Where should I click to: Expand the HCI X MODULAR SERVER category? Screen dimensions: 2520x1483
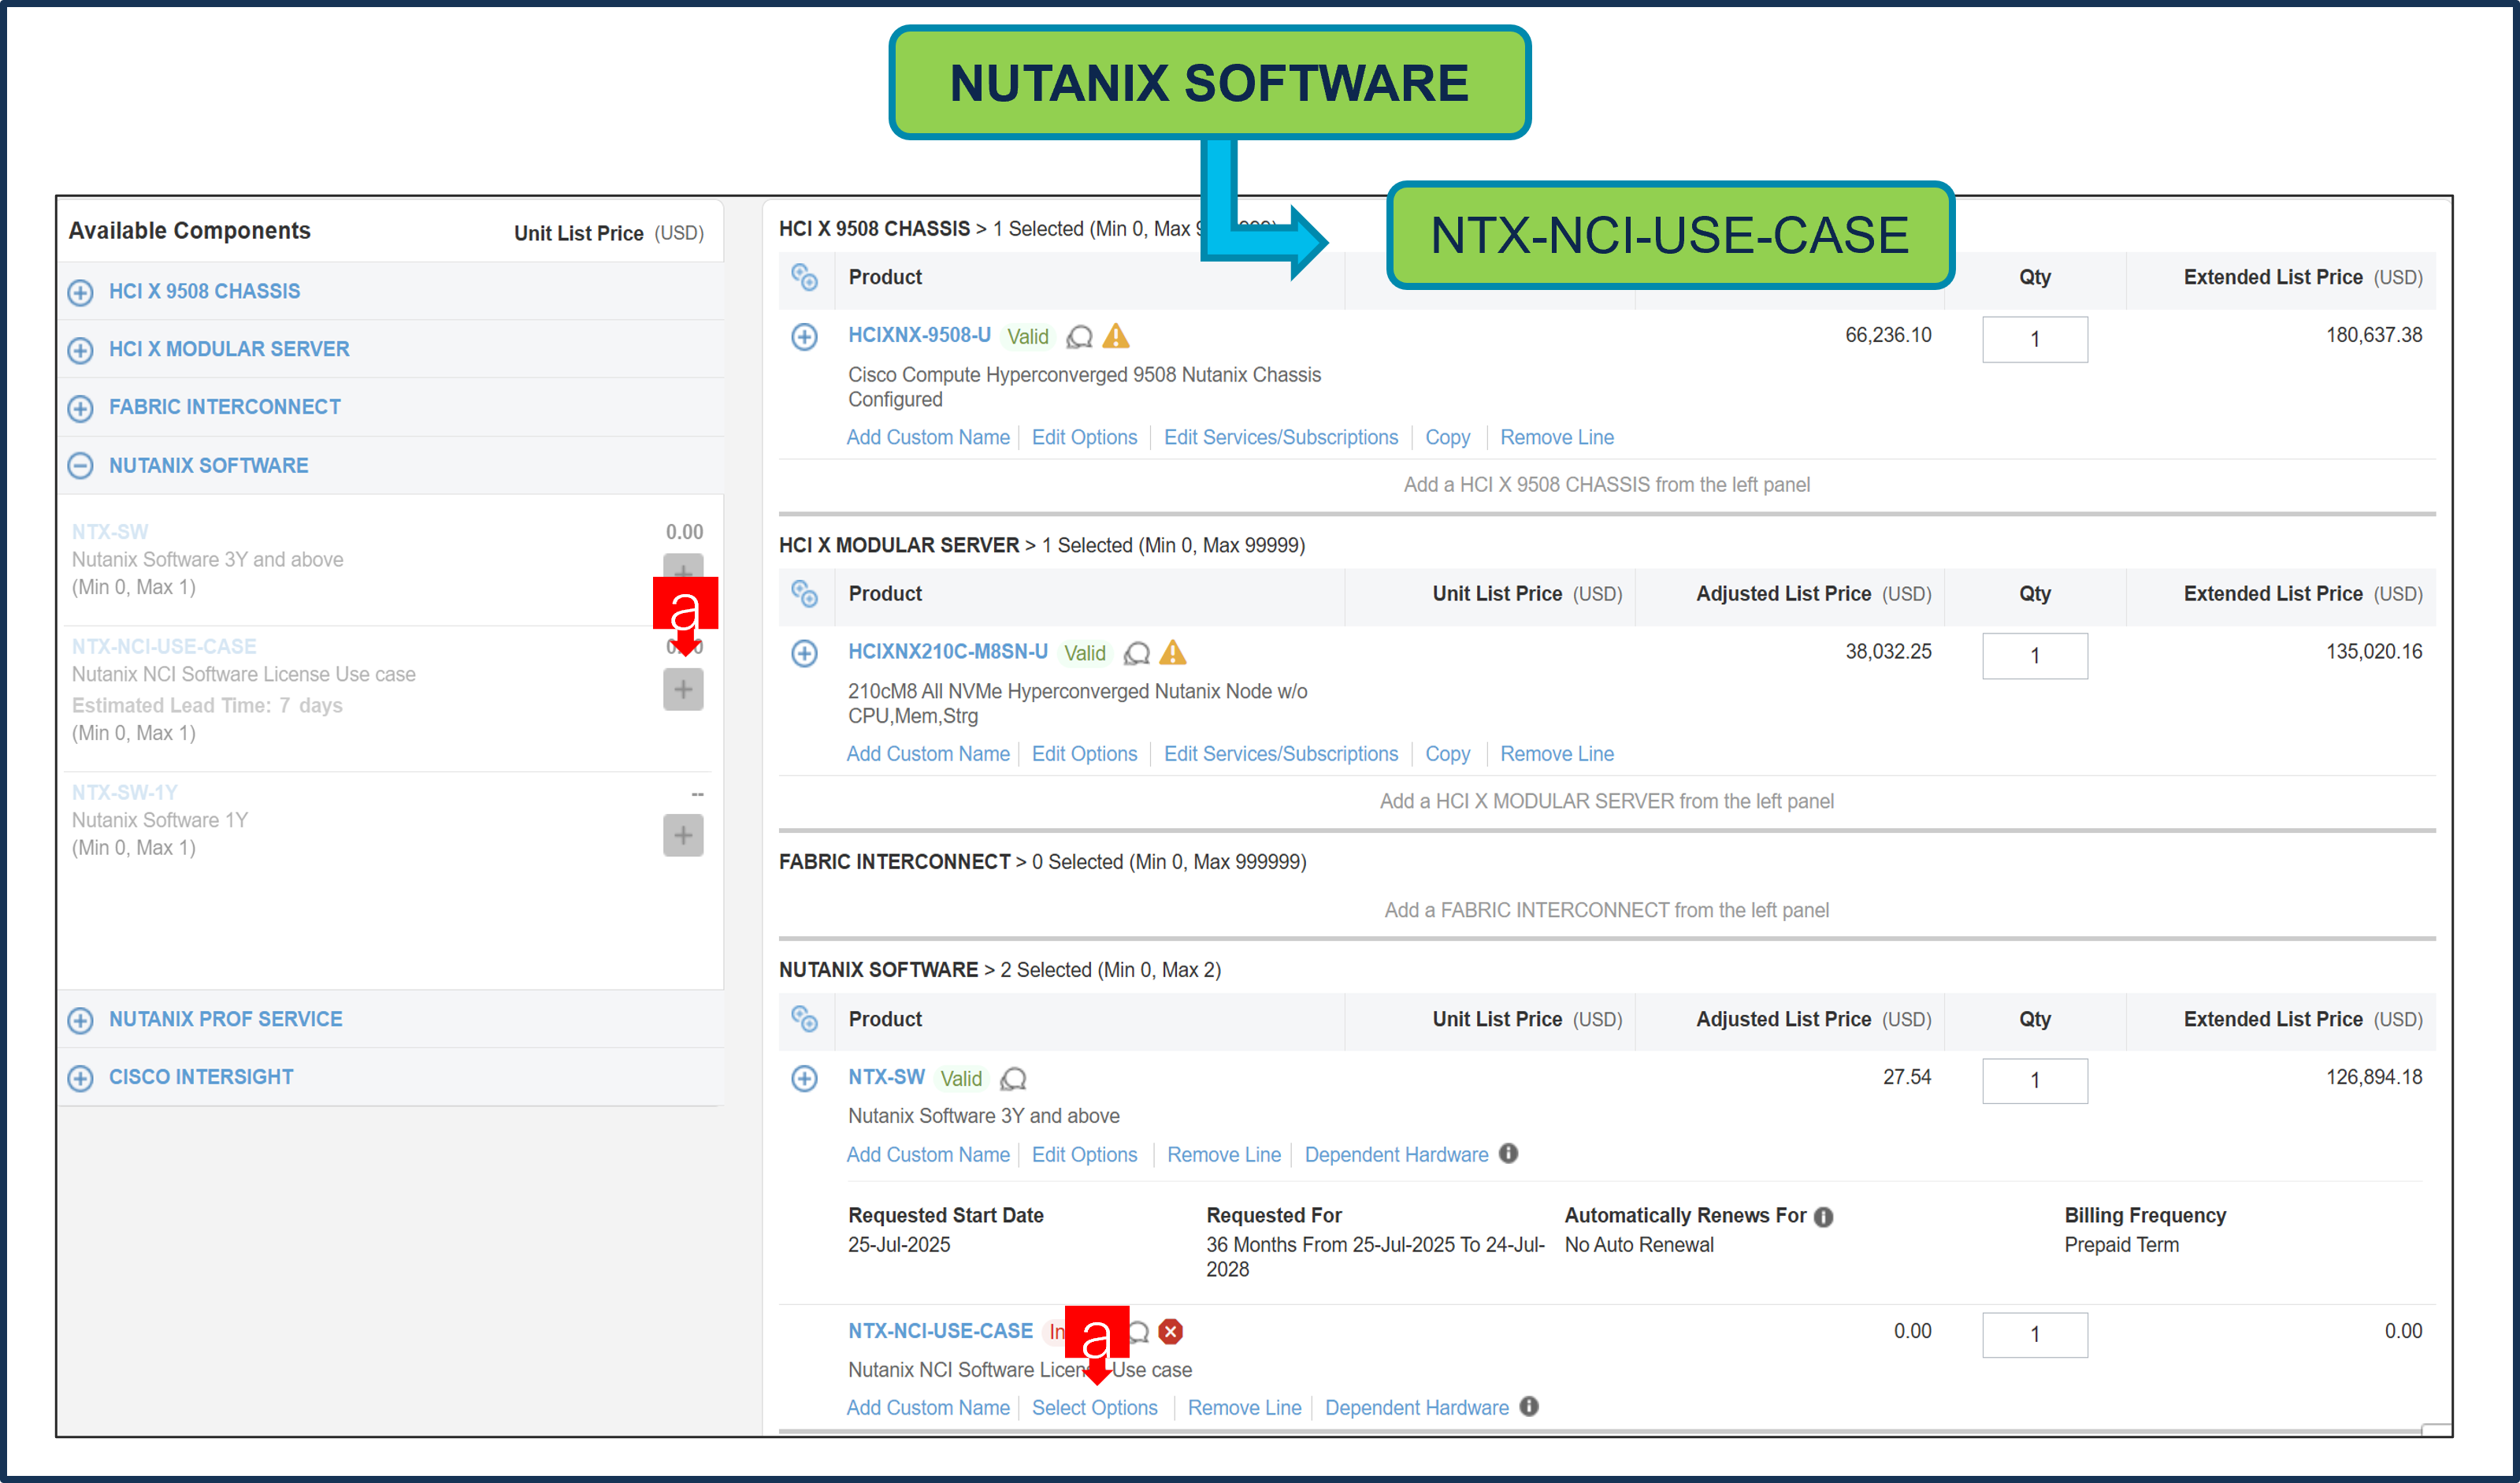(x=80, y=349)
